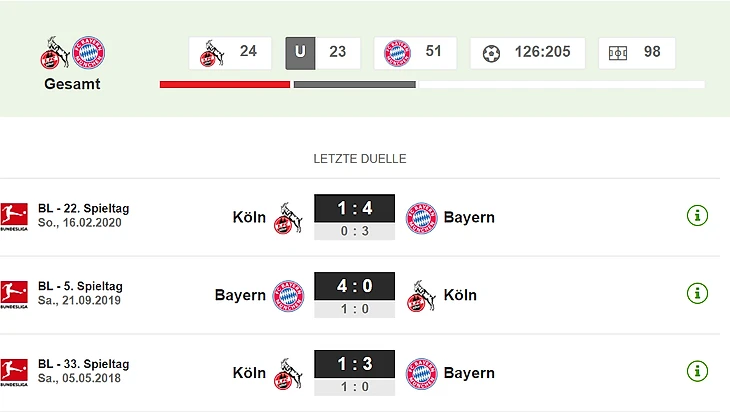Screen dimensions: 730x412
Task: Click Bundesliga logo beside 22. Spieltag
Action: [14, 216]
